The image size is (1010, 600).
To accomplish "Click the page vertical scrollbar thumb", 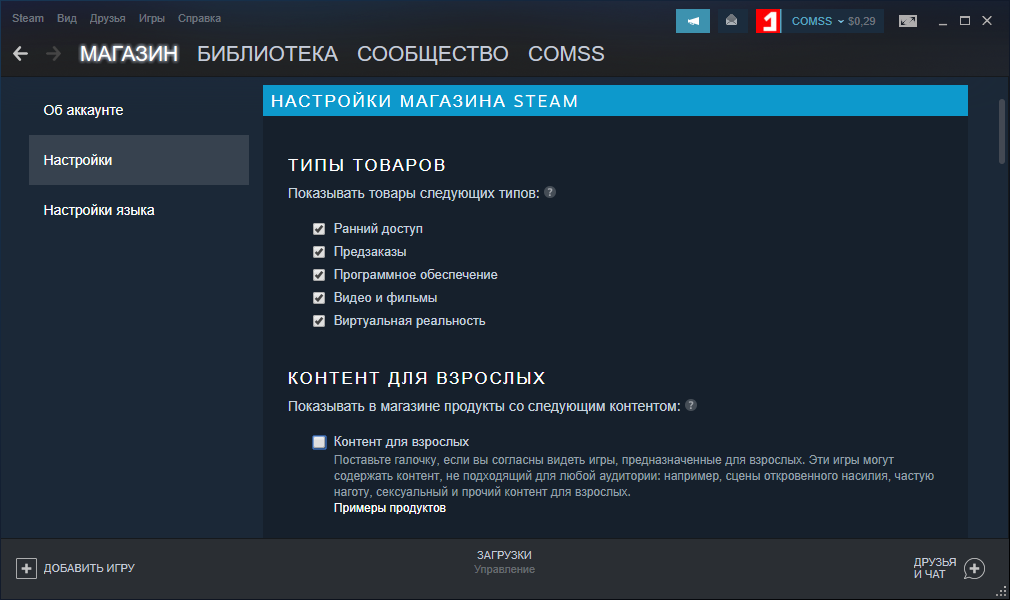I will (1002, 131).
